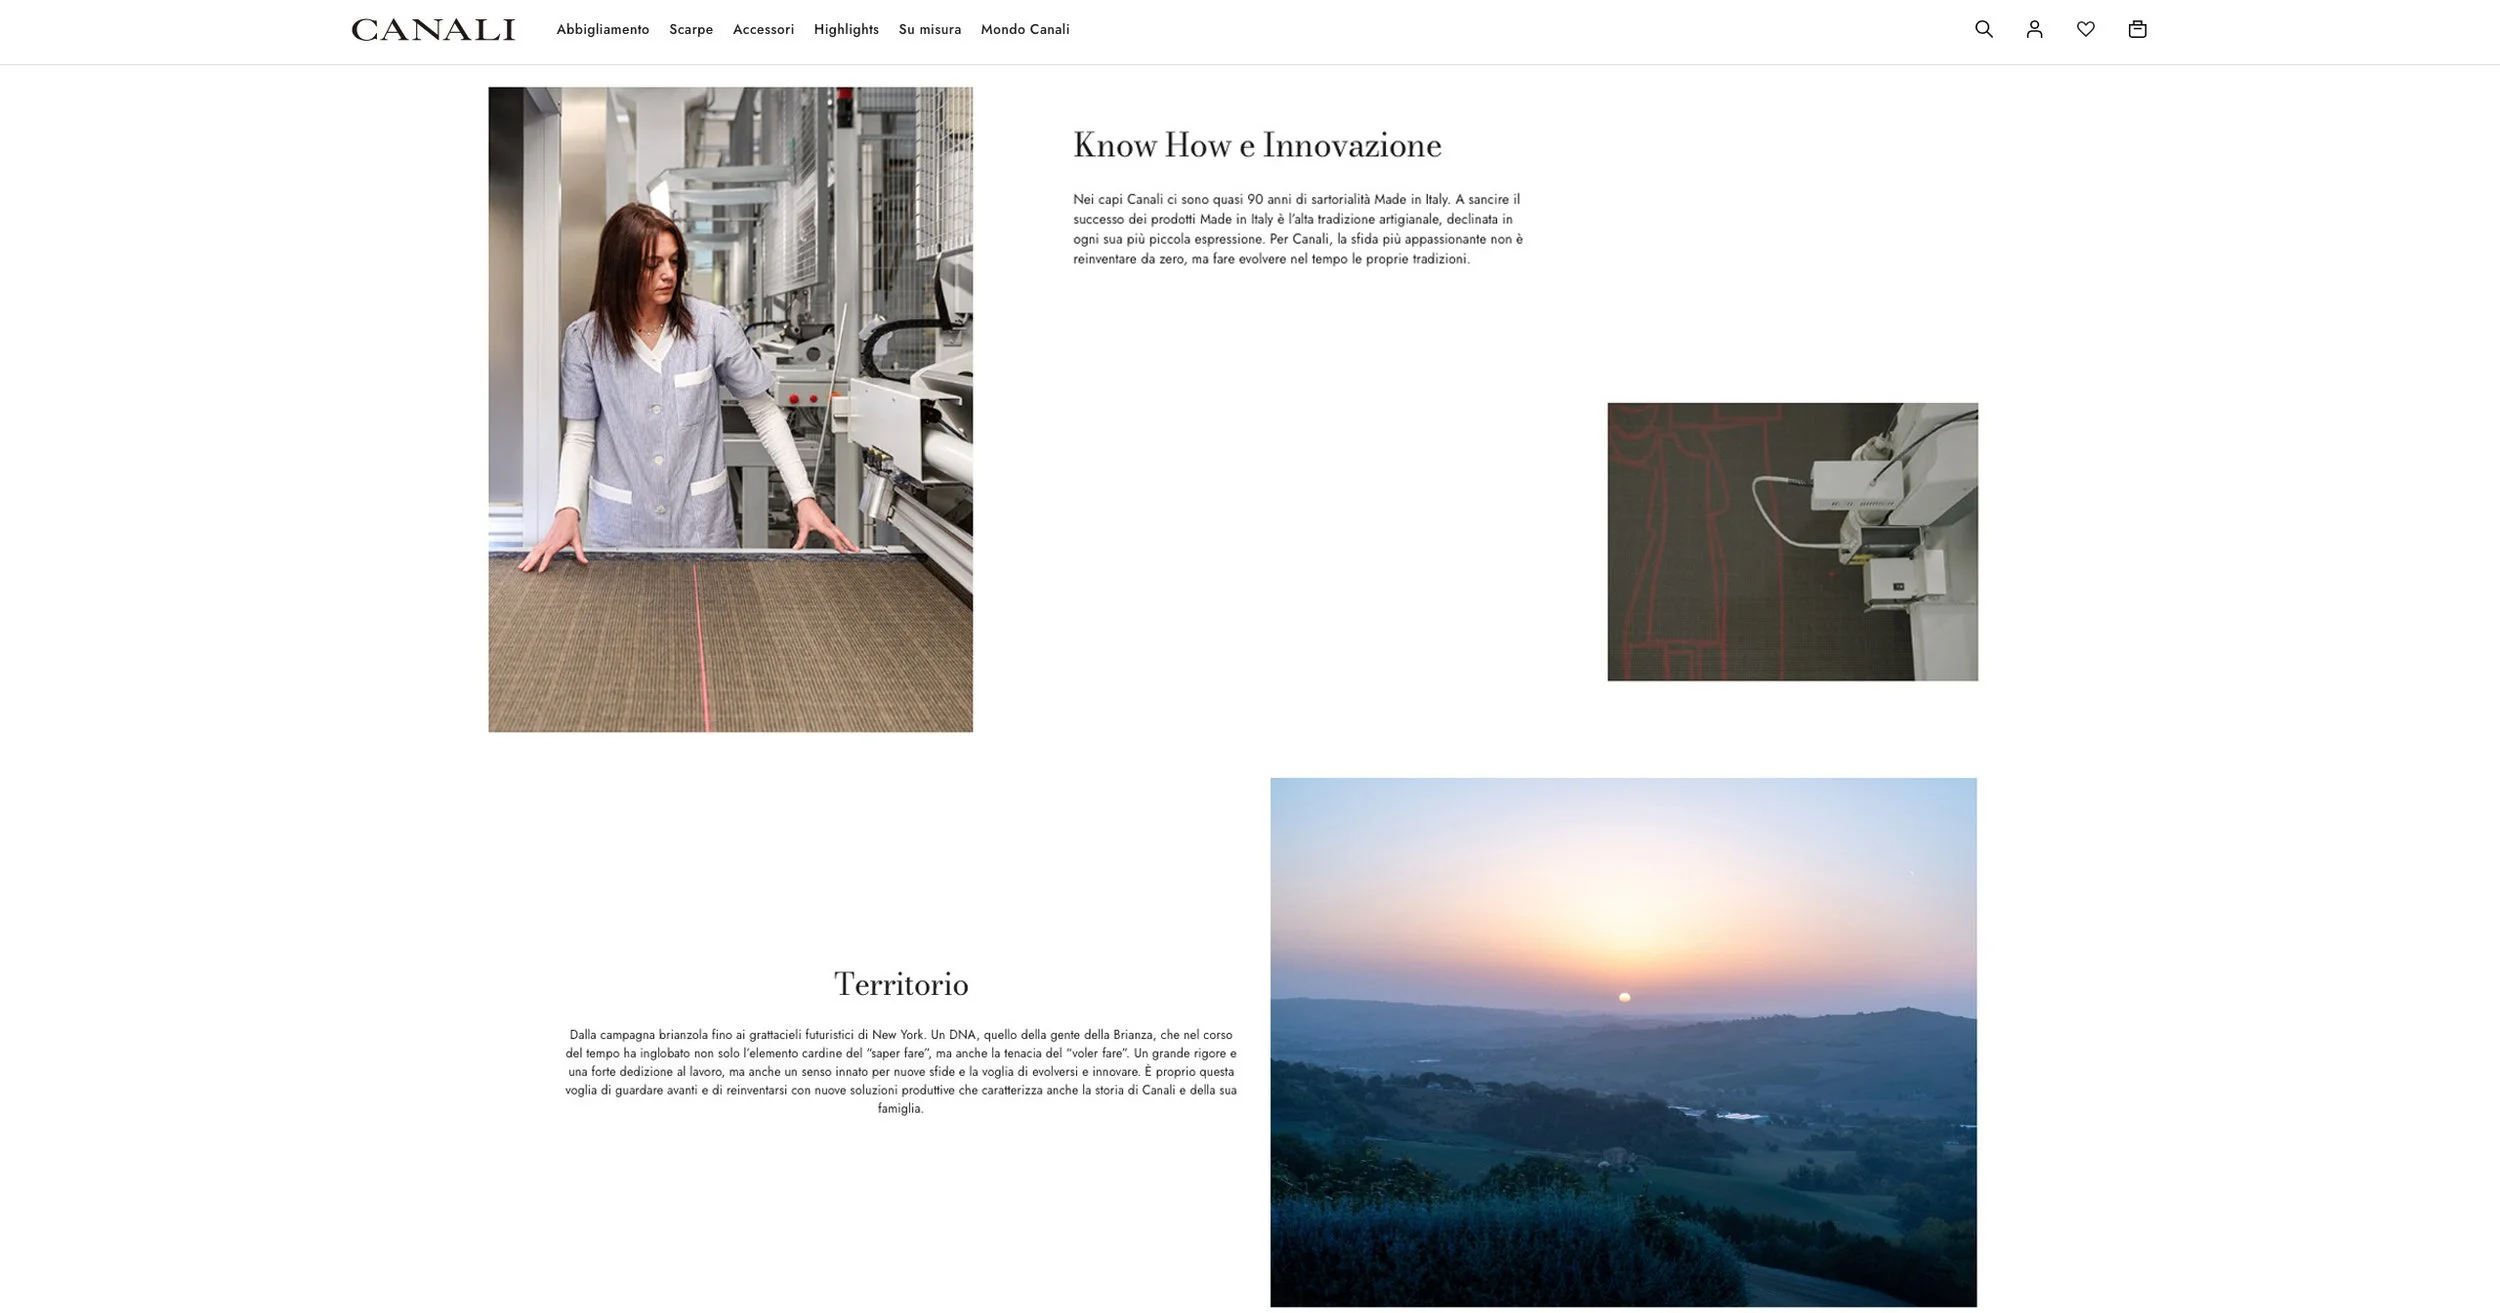Screen dimensions: 2500x1313
Task: Click the Brianza description paragraph
Action: tap(900, 1071)
